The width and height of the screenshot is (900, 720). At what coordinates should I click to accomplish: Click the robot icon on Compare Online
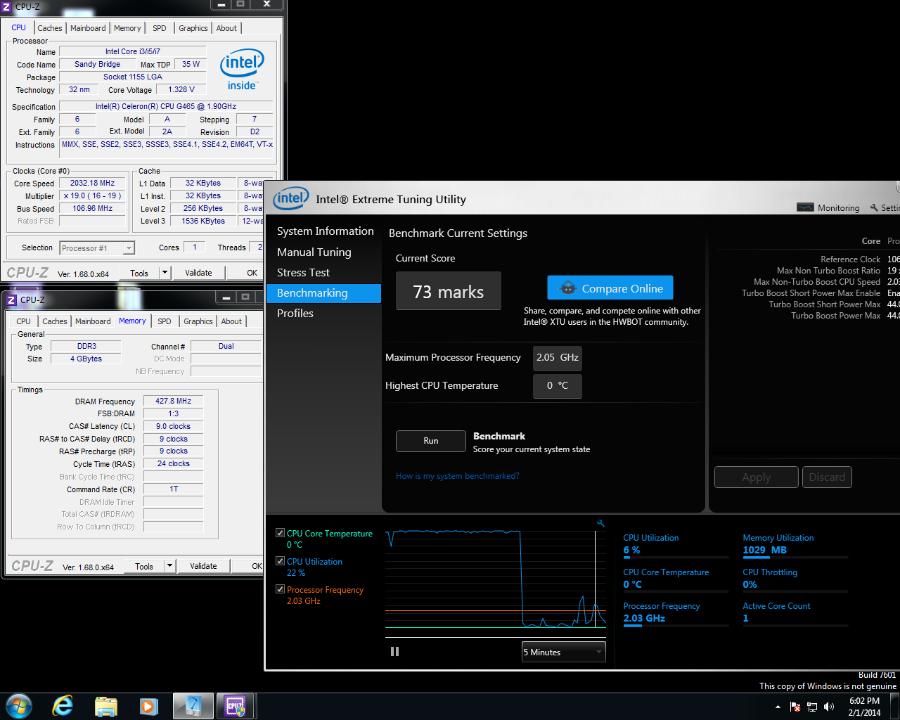click(x=568, y=288)
